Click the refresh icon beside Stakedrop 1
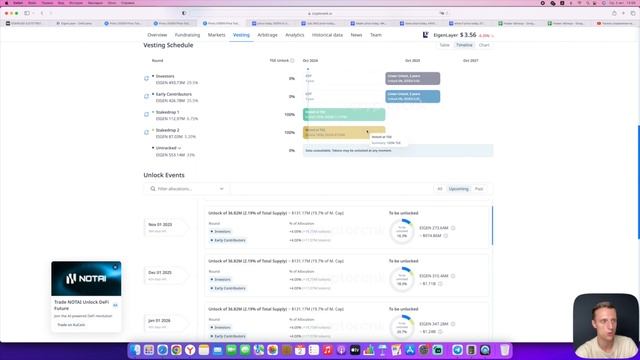The height and width of the screenshot is (360, 640). tap(146, 114)
